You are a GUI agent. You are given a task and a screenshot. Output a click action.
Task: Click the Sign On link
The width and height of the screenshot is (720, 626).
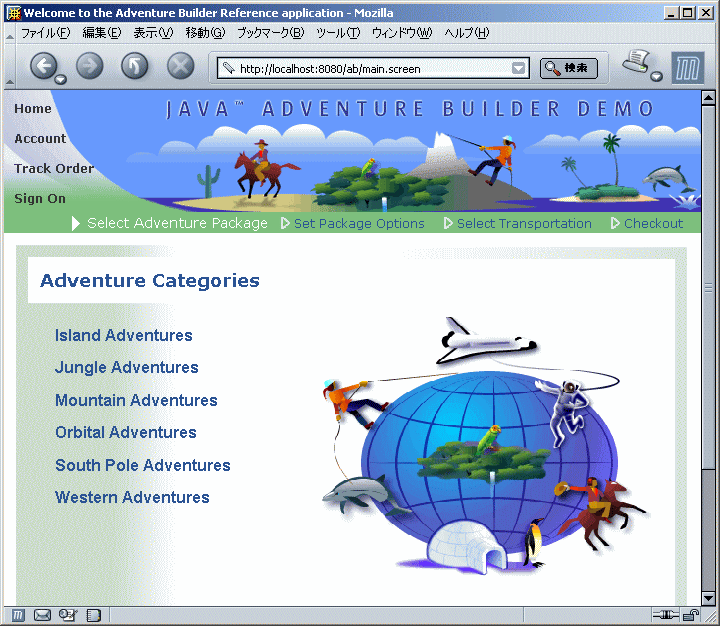[39, 198]
